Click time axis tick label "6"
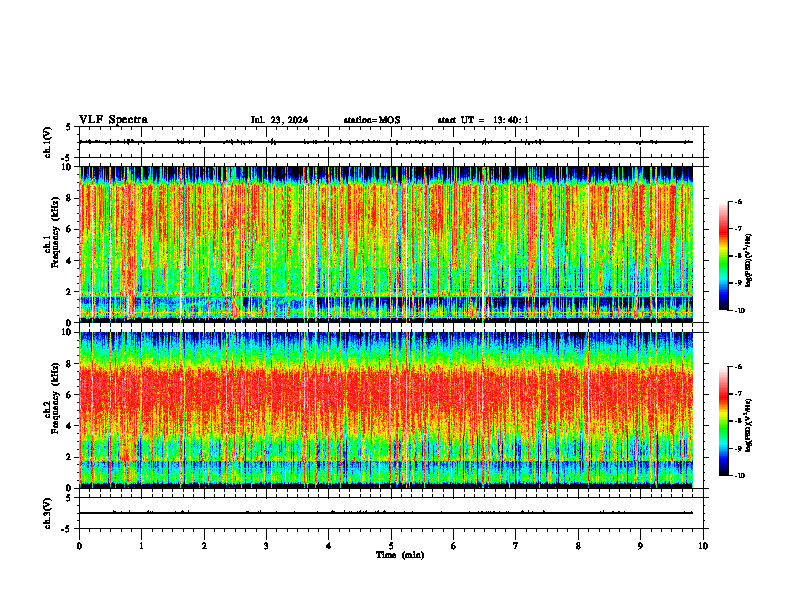This screenshot has height=612, width=792. [454, 546]
